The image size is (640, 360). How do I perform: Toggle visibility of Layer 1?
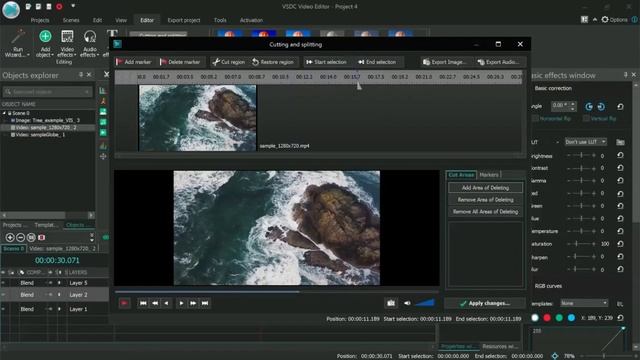coord(4,309)
